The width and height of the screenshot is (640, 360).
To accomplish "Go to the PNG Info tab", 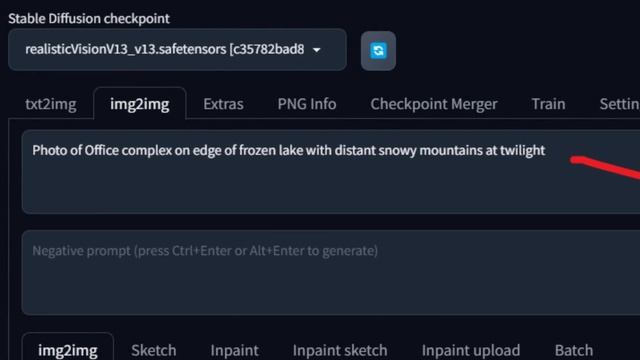I will [x=307, y=104].
